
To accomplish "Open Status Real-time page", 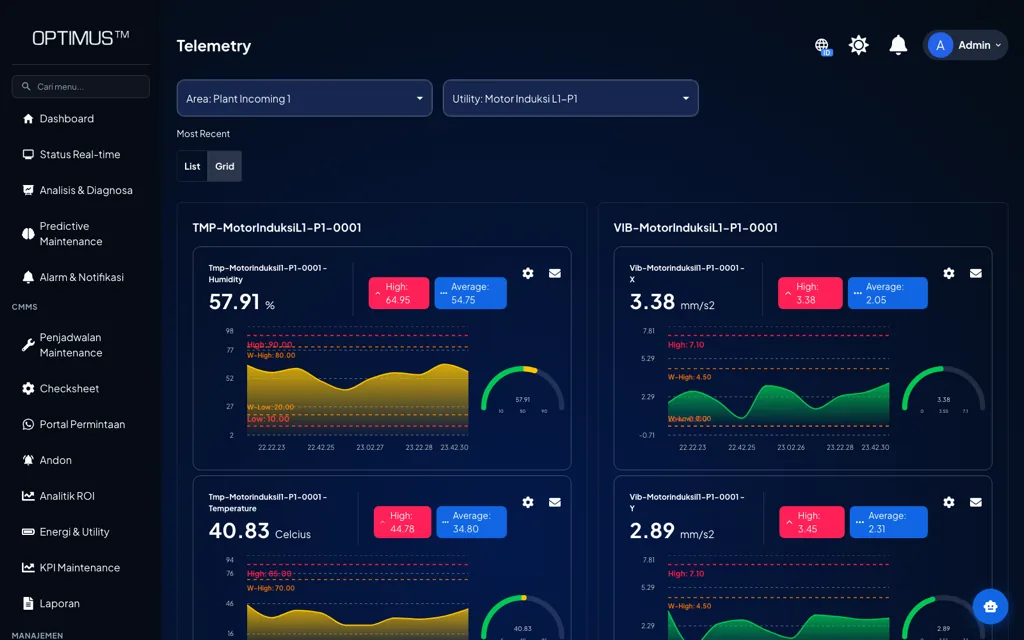I will click(x=80, y=155).
